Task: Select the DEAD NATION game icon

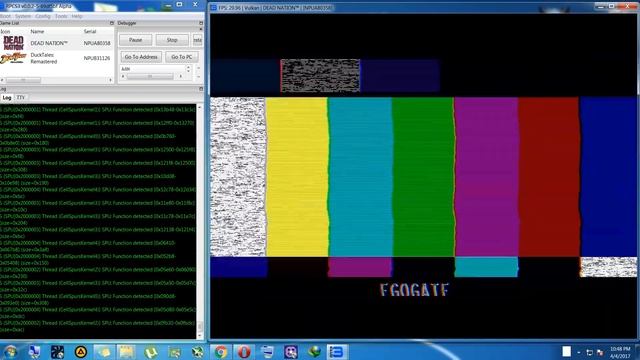Action: (13, 43)
